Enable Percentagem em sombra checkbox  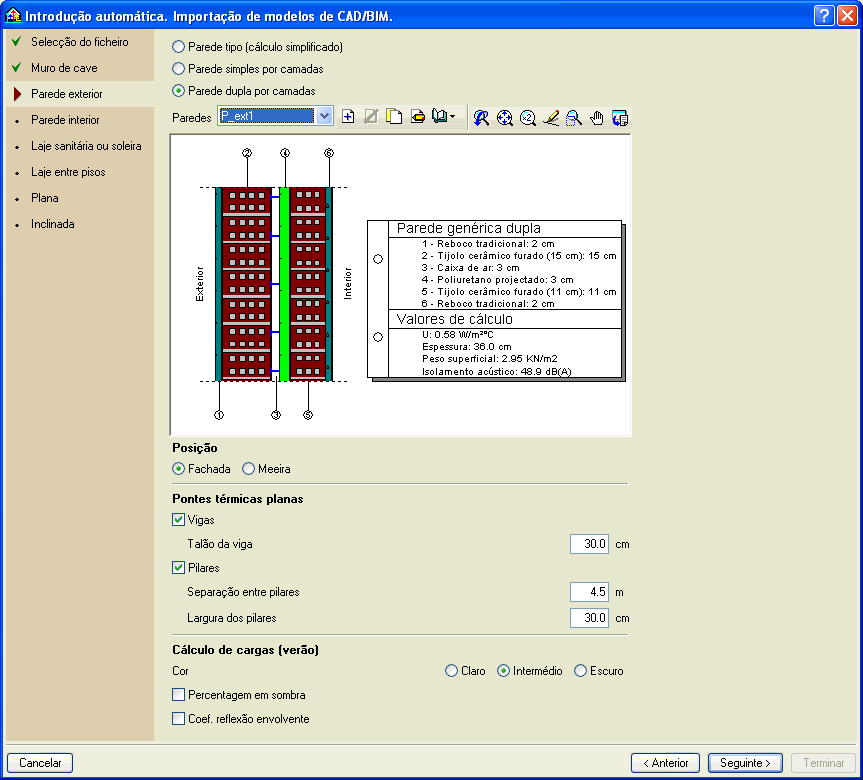click(x=179, y=695)
